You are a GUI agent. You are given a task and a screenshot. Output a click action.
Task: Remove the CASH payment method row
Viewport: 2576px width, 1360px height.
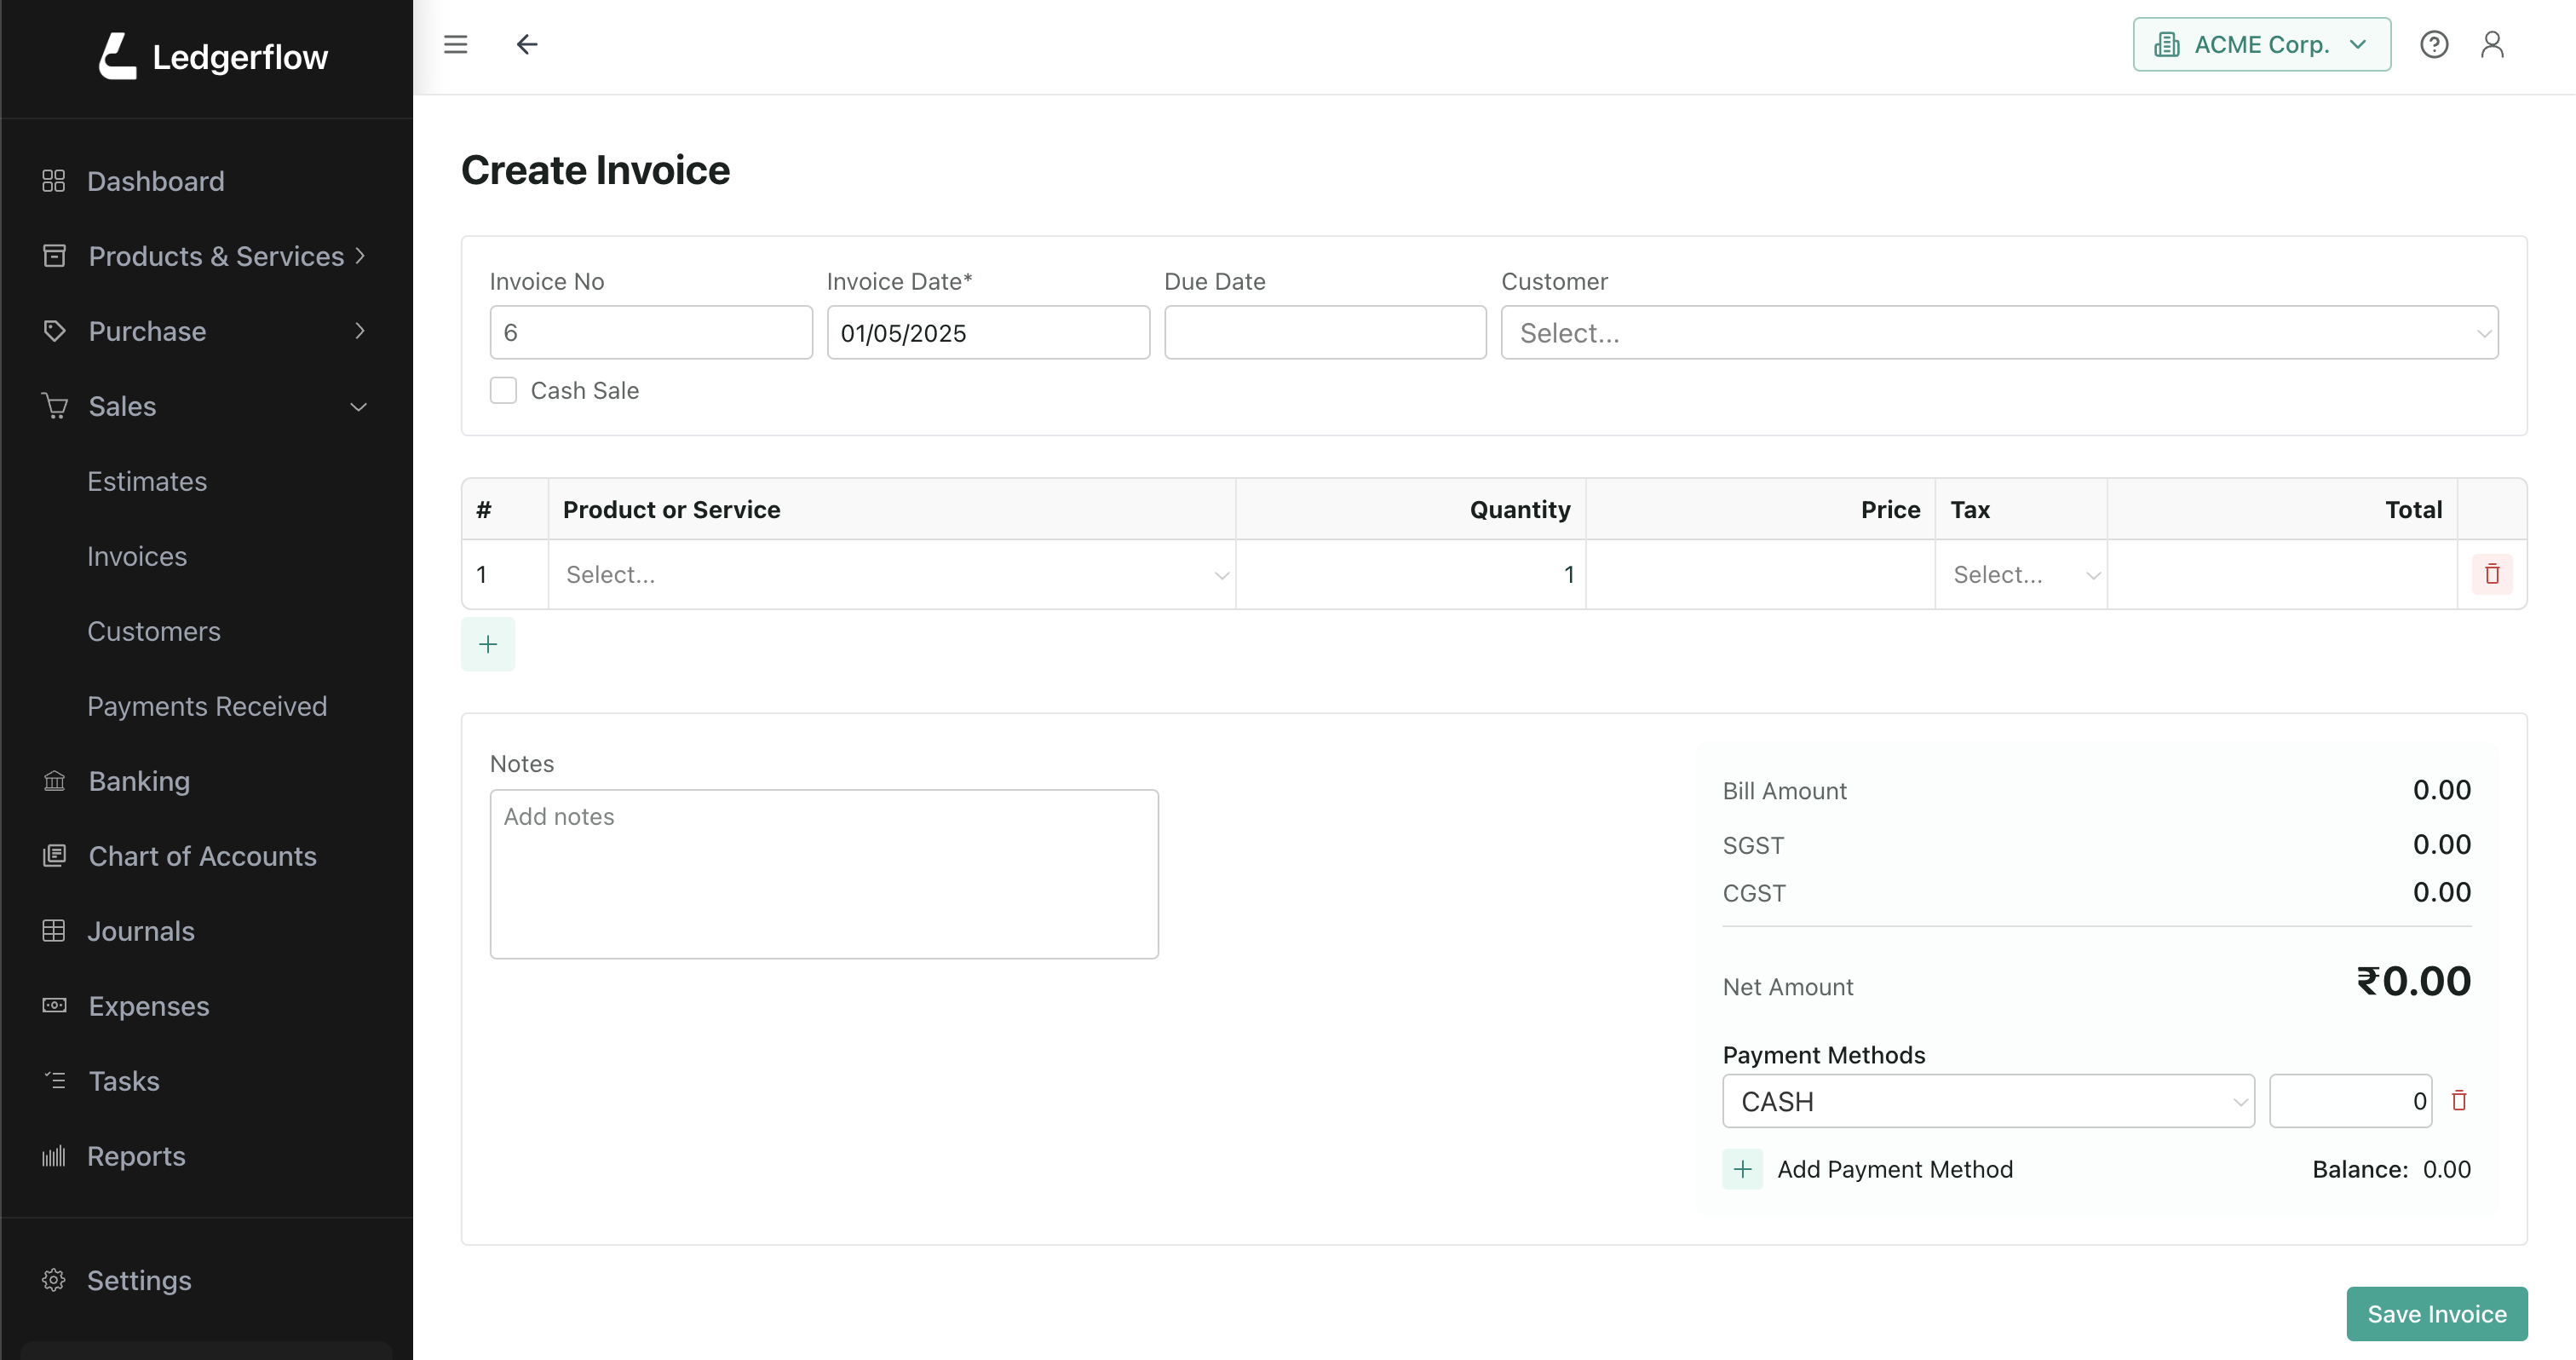pos(2459,1101)
